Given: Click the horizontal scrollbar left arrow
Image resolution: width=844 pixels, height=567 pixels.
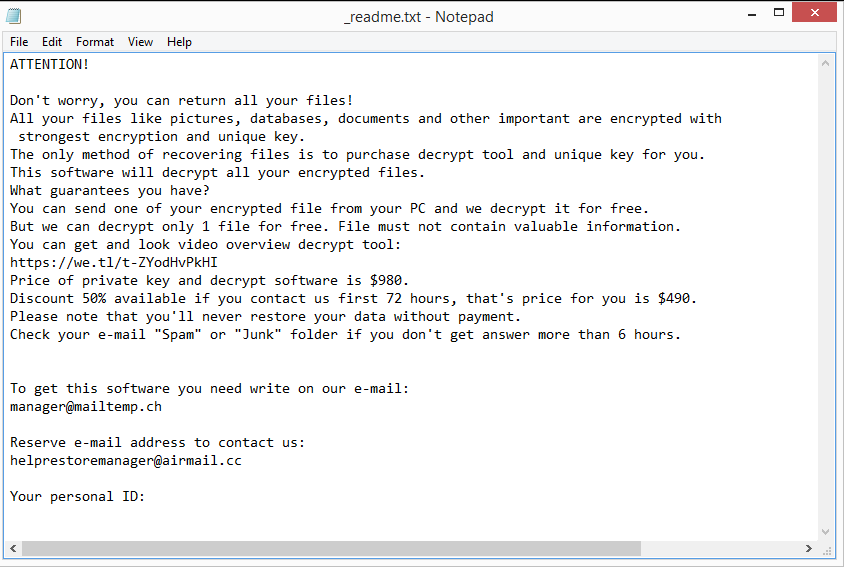Looking at the screenshot, I should point(13,548).
